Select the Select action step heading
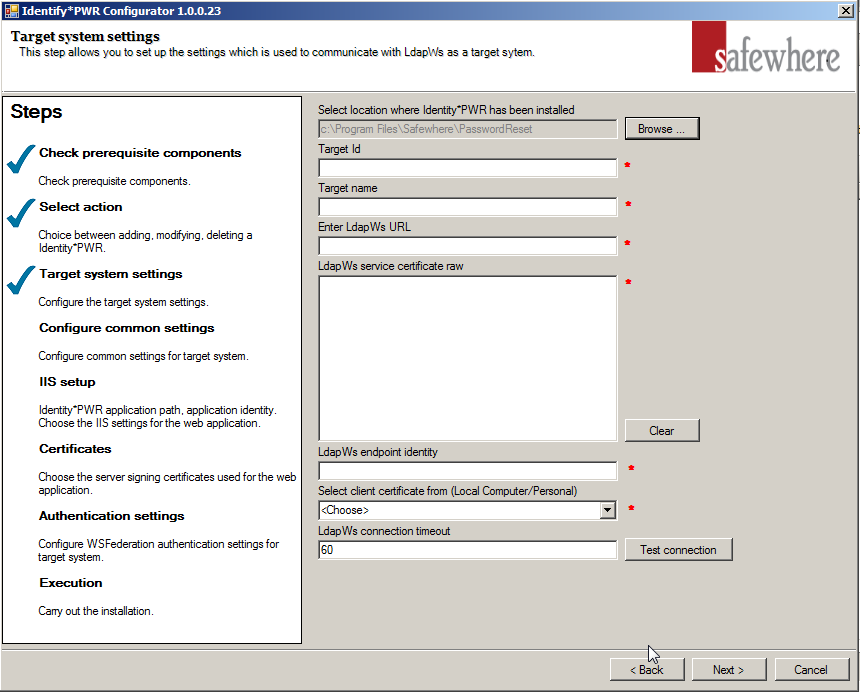 (x=81, y=207)
